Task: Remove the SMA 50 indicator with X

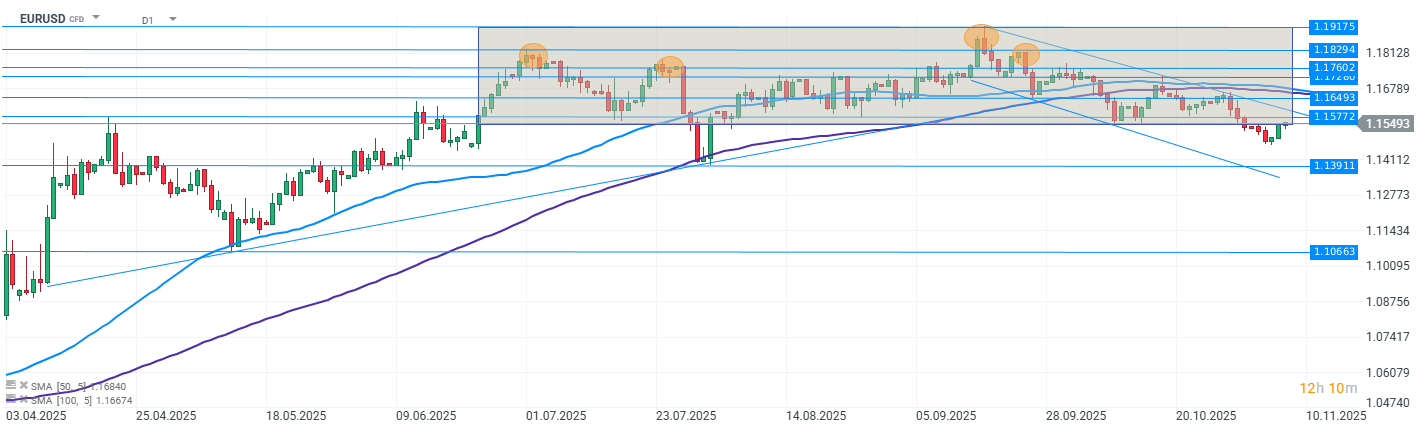Action: (x=23, y=385)
